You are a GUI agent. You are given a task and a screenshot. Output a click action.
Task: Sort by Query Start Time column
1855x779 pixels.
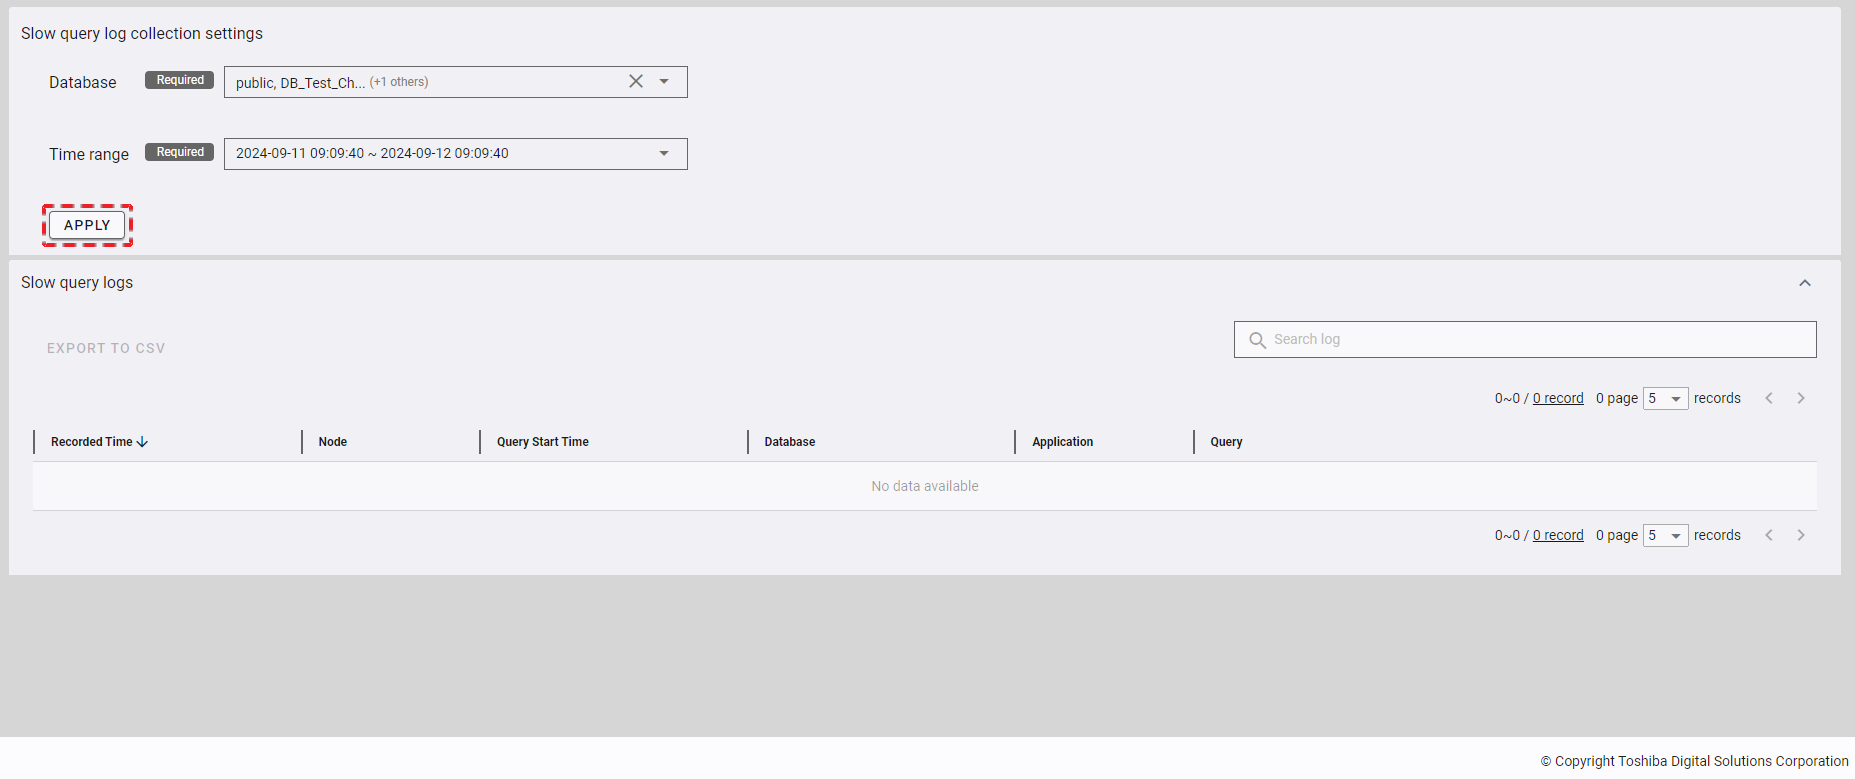543,442
